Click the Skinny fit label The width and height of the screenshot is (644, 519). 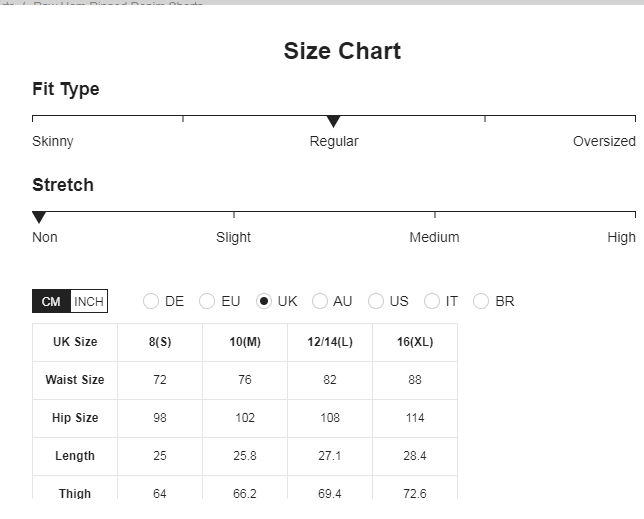53,142
